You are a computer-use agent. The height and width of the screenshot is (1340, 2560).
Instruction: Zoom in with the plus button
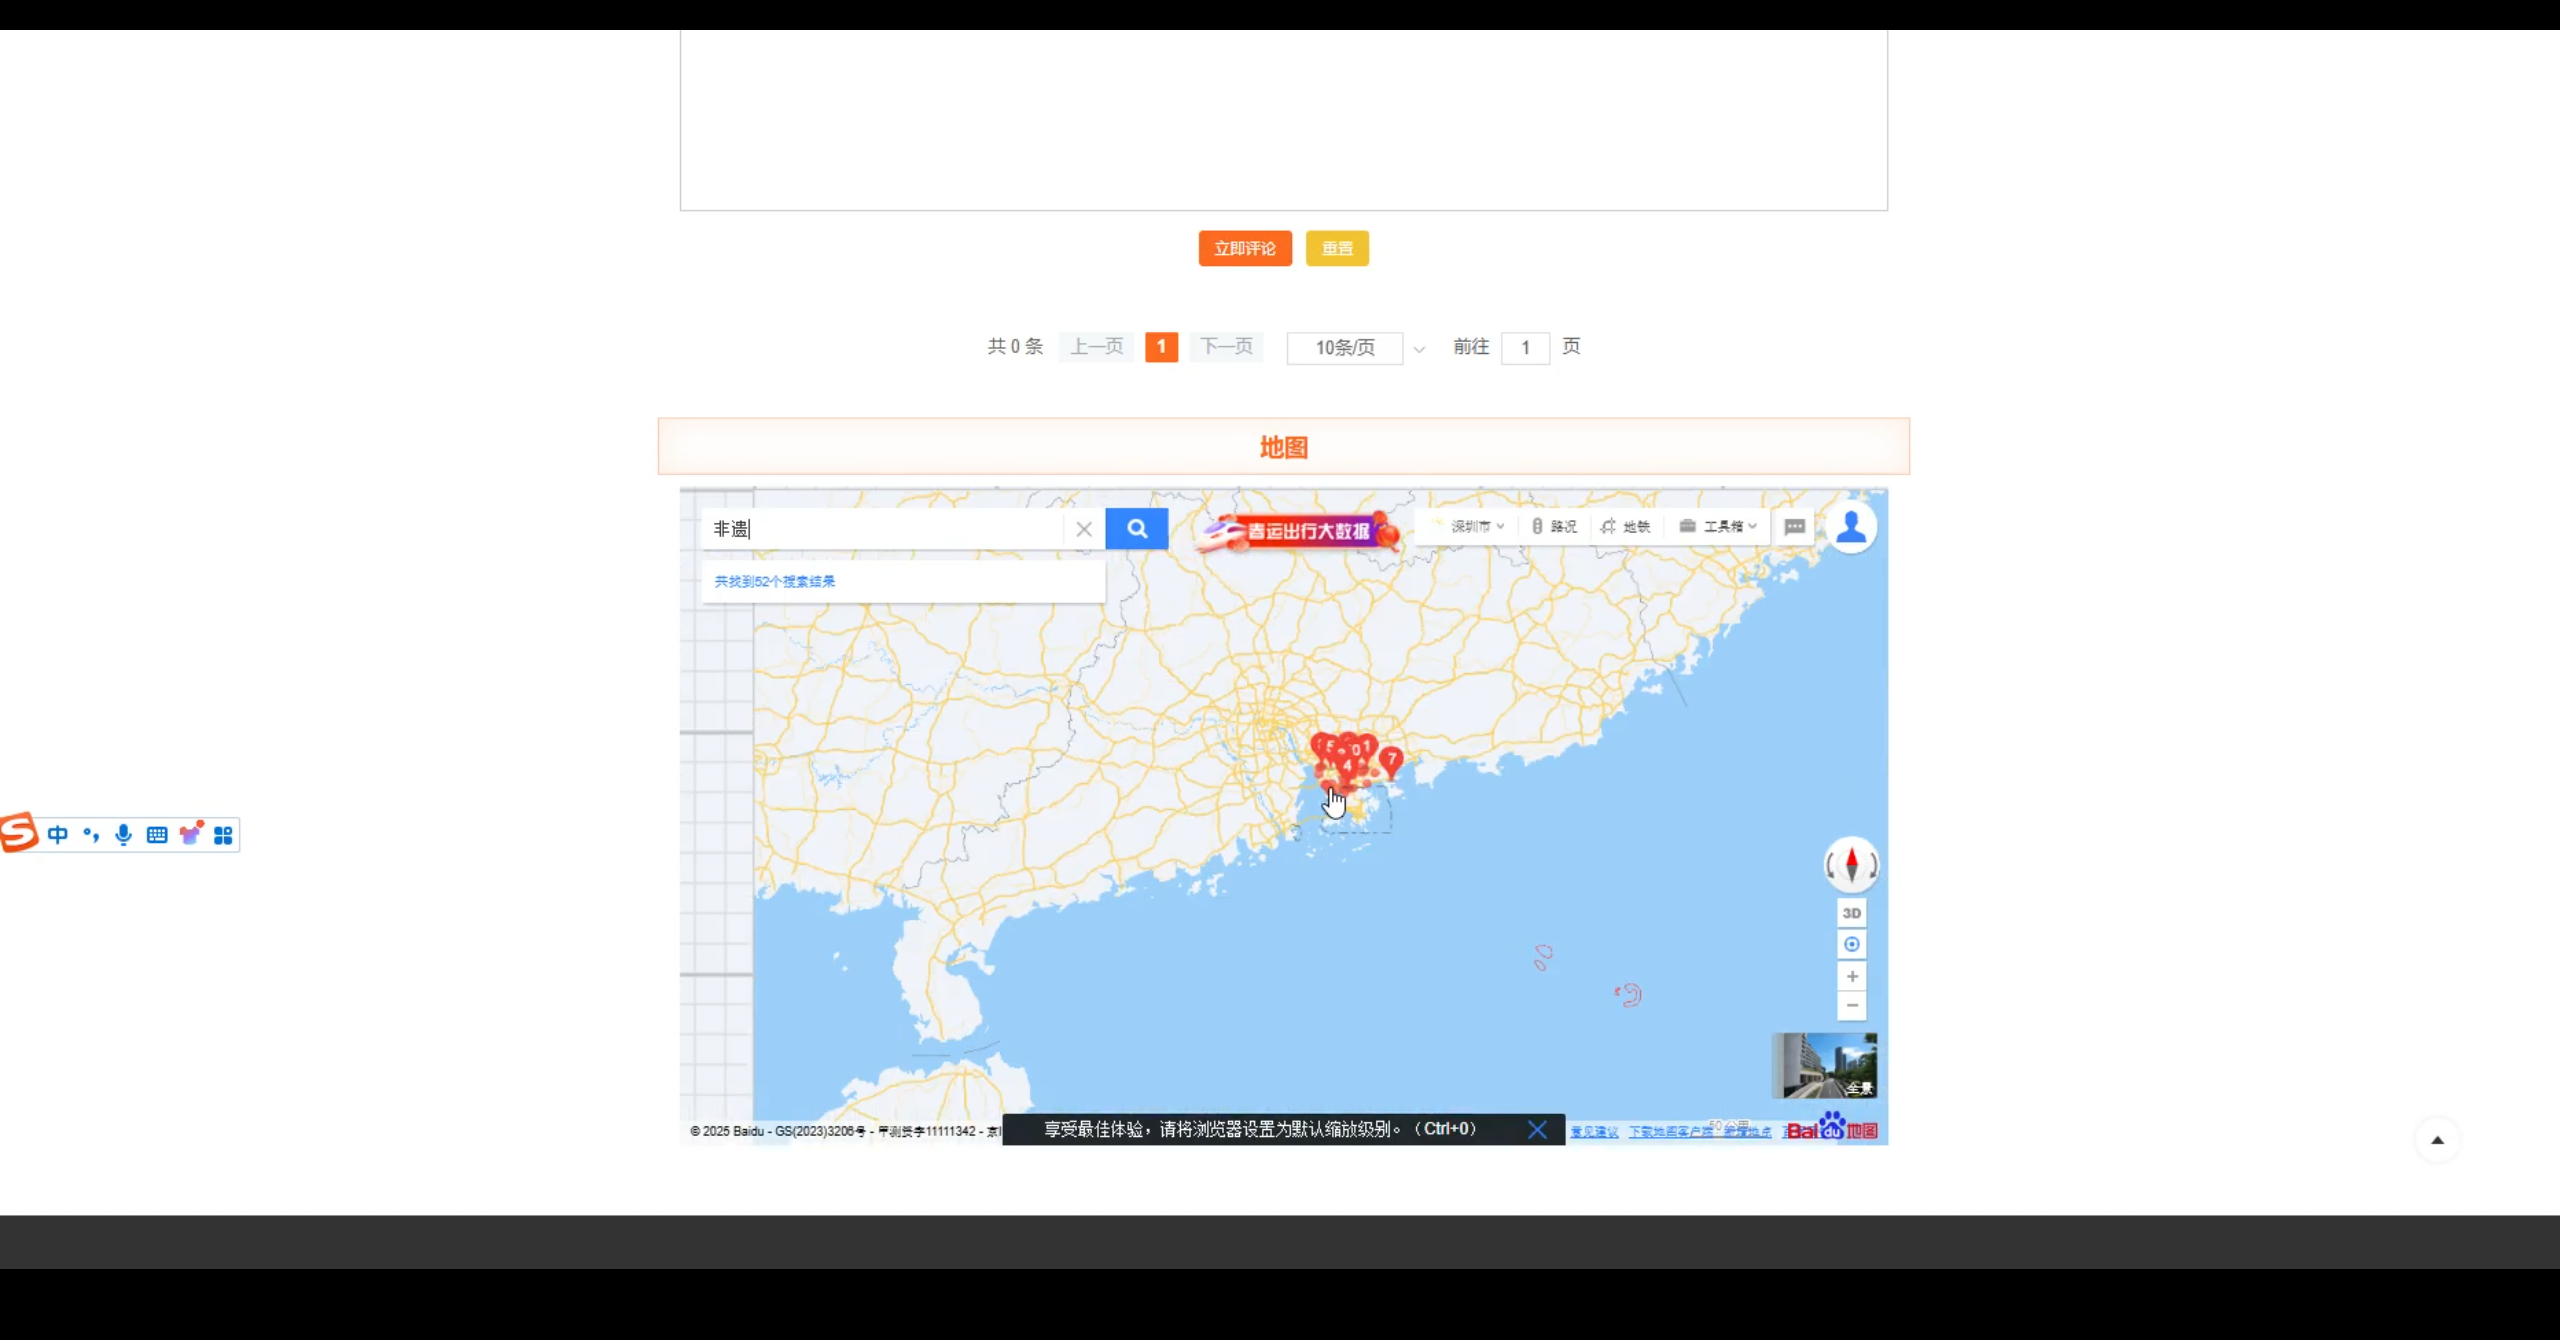[1851, 976]
